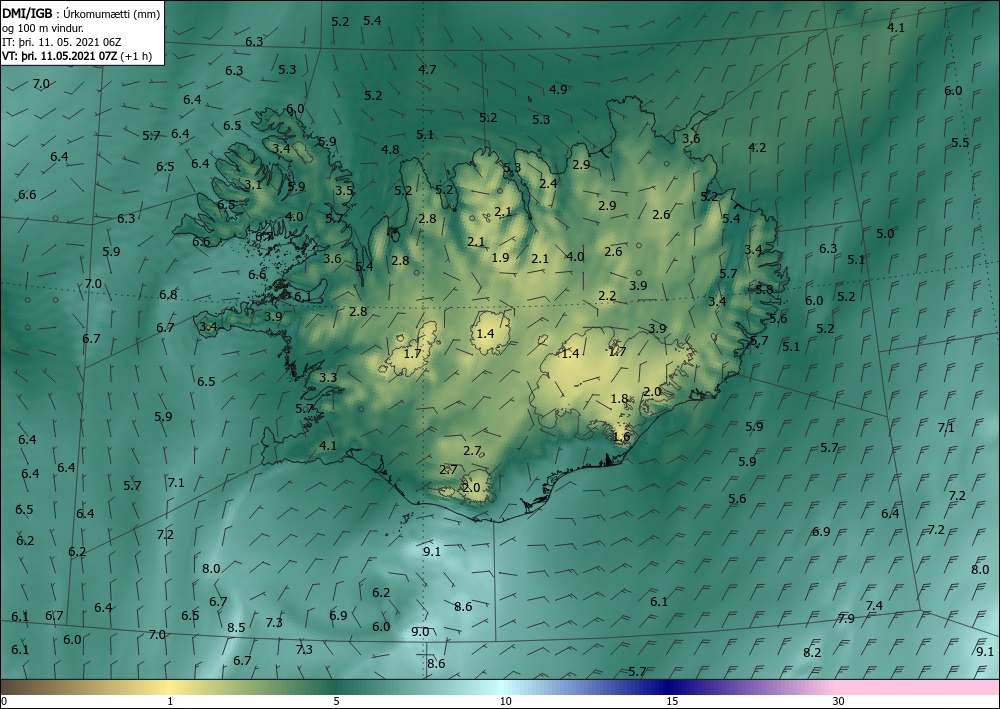
Task: Select the '3.3' value on the map
Action: [x=328, y=377]
